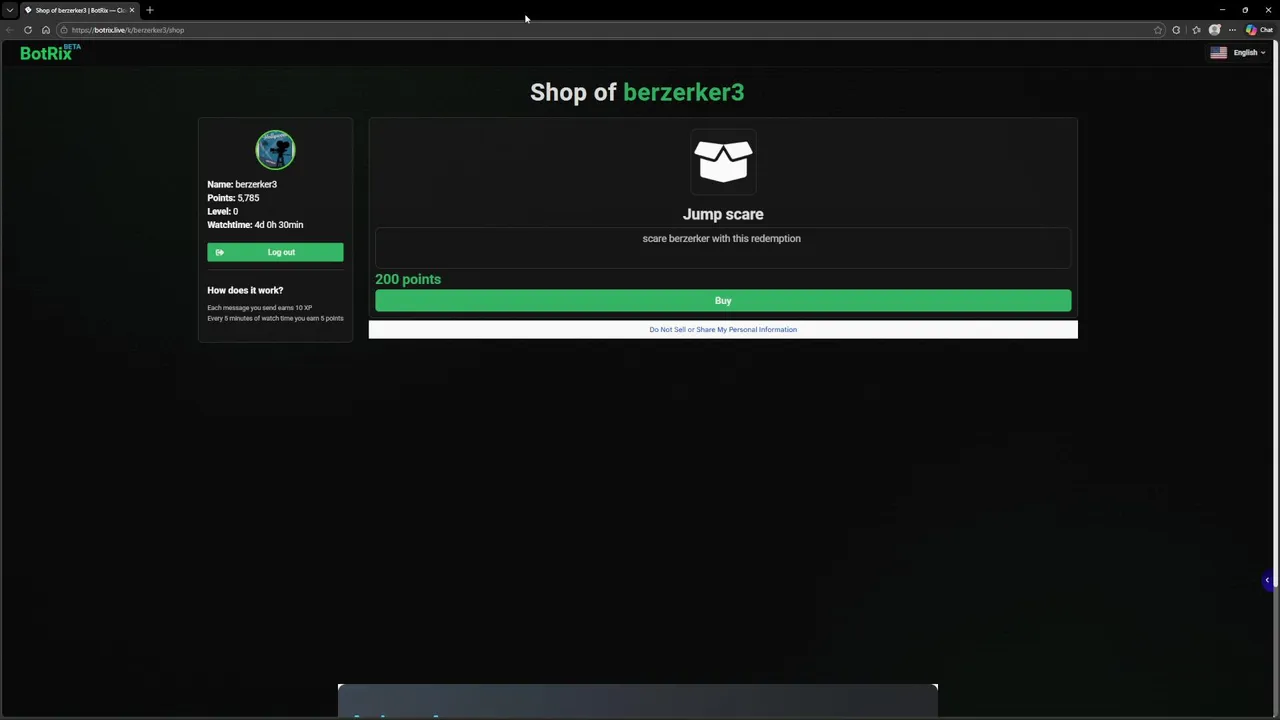
Task: Open the browser profile avatar
Action: (x=1215, y=30)
